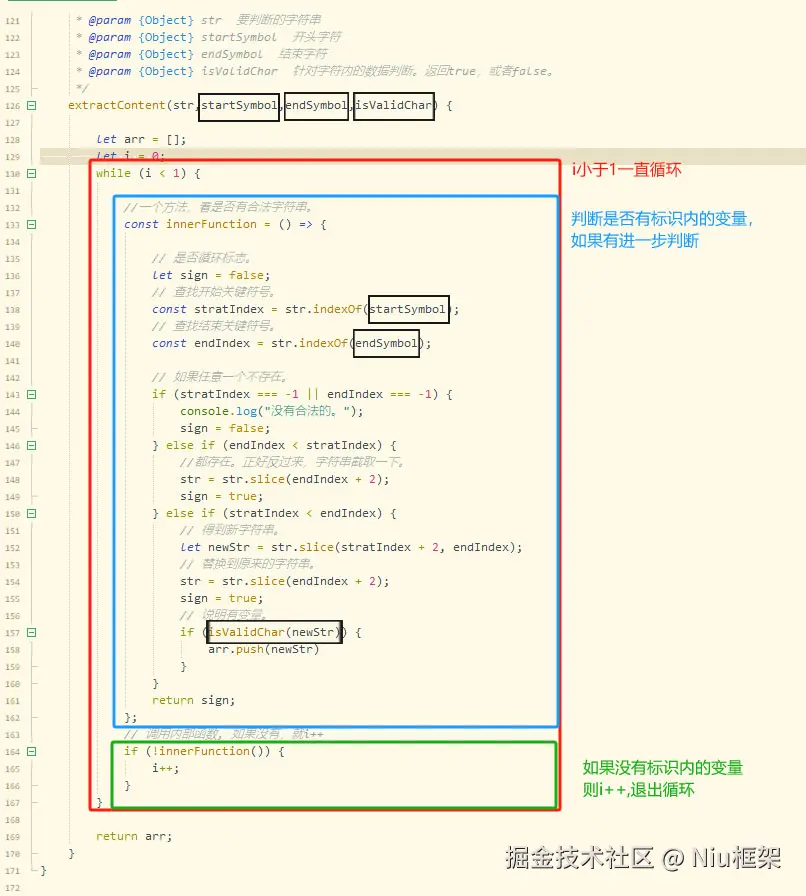Collapse the innerFunction fold on line 133

pos(33,224)
